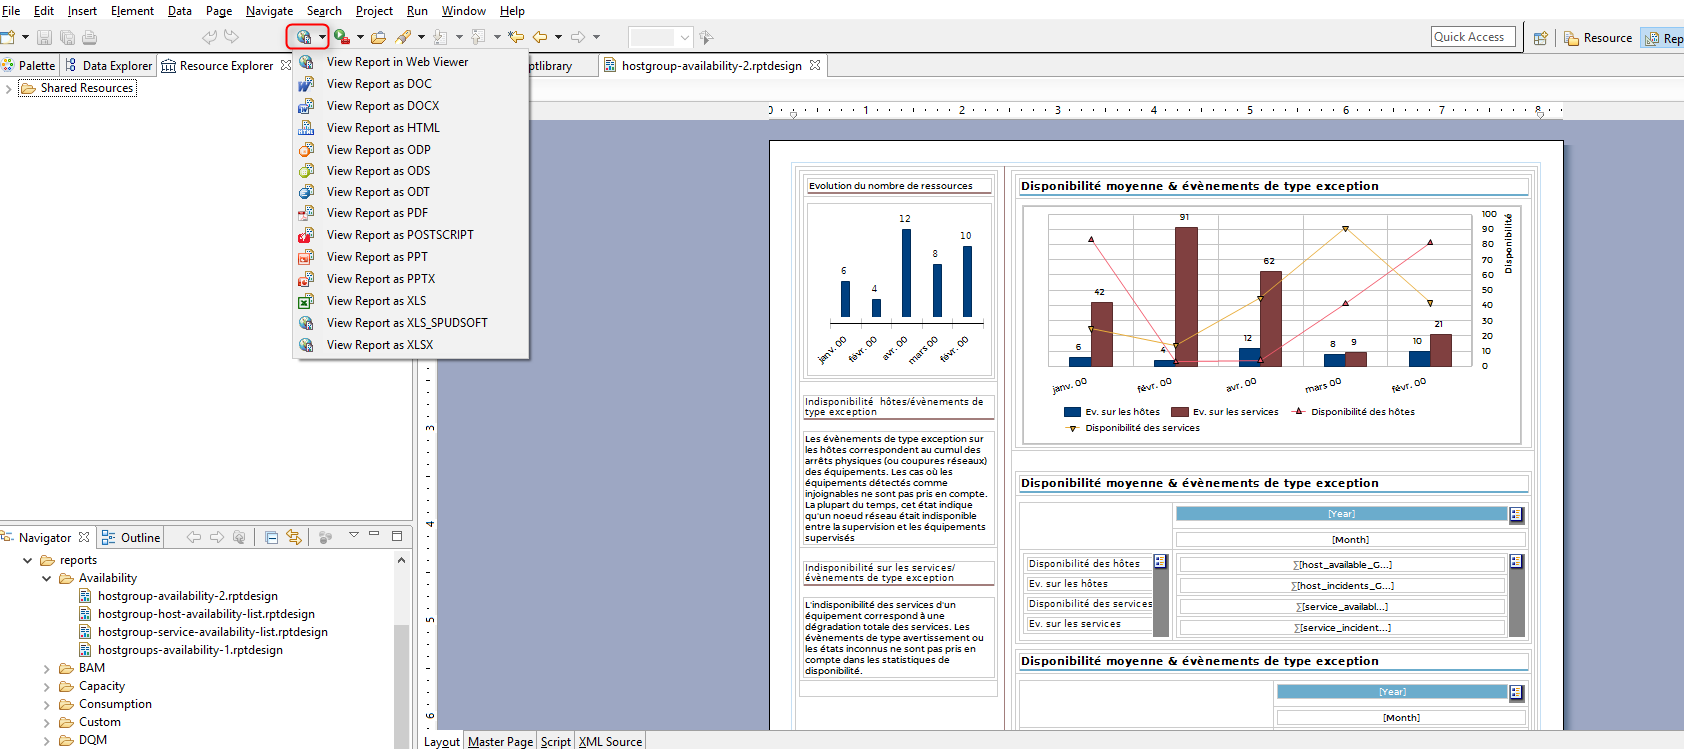Collapse all items in the Navigator panel
This screenshot has width=1684, height=749.
(x=272, y=537)
